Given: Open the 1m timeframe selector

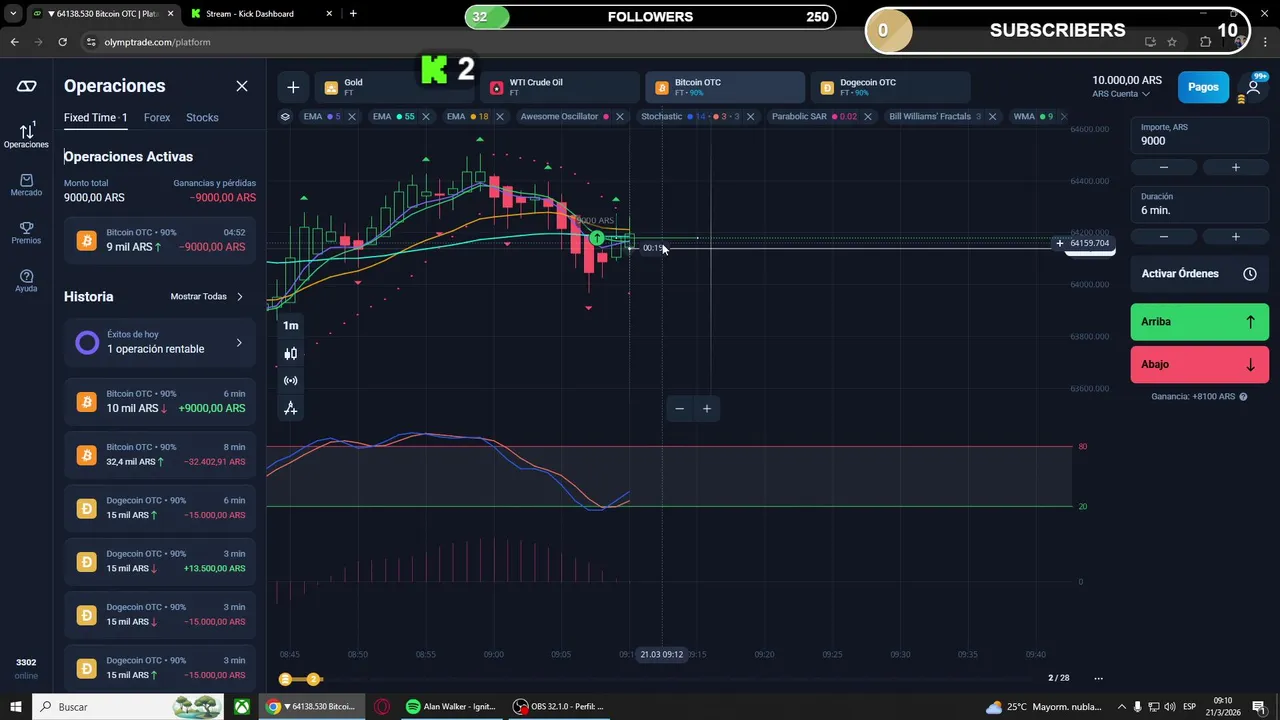Looking at the screenshot, I should tap(291, 325).
